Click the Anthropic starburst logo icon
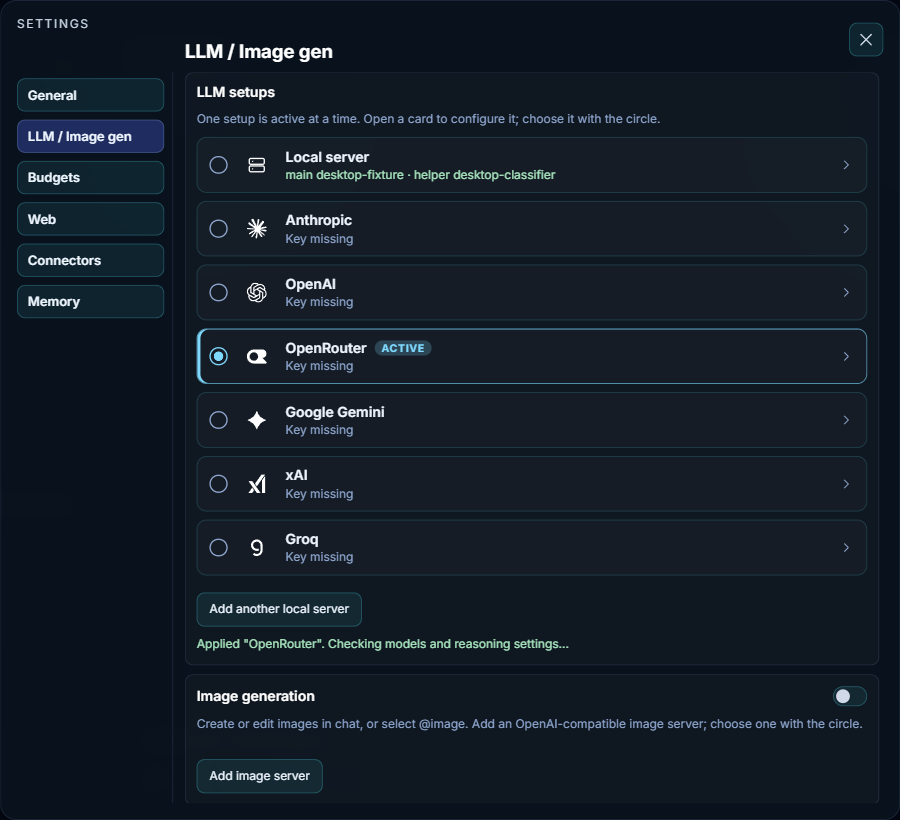Viewport: 900px width, 820px height. 257,229
